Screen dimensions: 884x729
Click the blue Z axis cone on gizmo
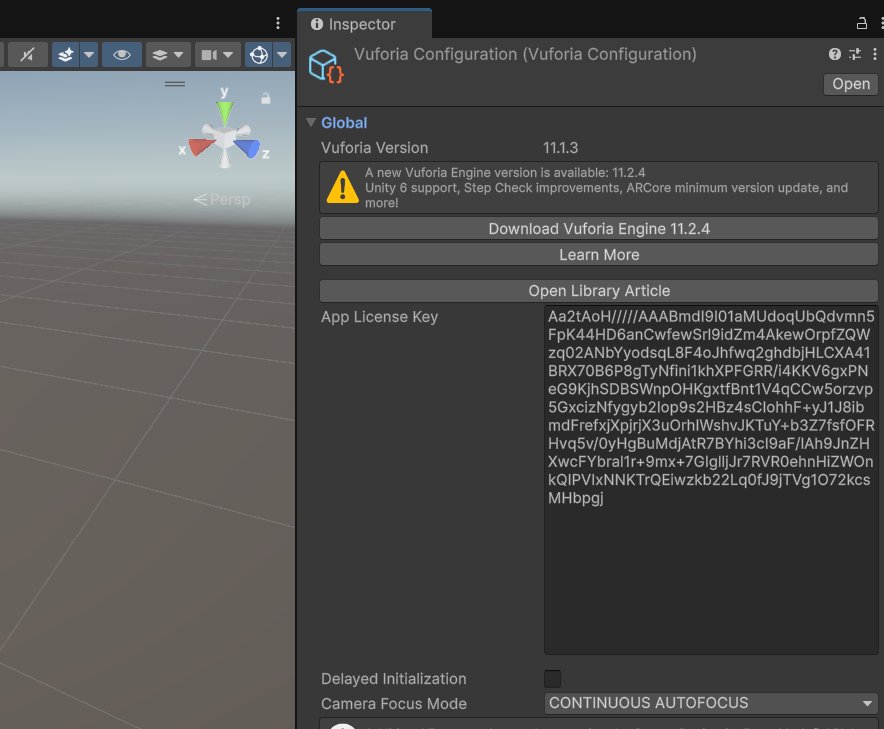(248, 148)
